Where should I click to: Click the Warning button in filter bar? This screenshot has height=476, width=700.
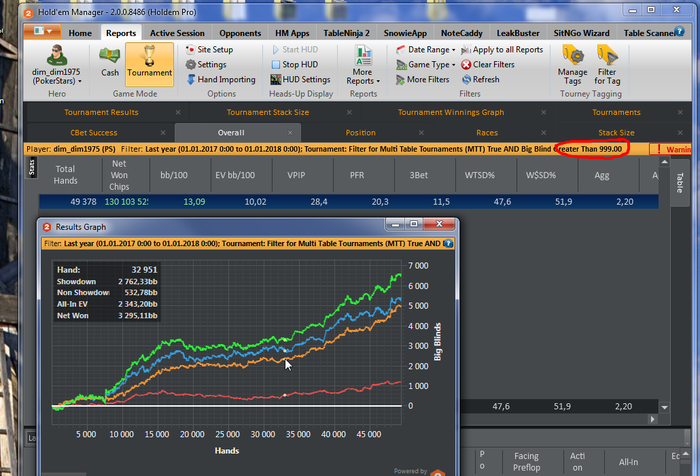pyautogui.click(x=670, y=149)
